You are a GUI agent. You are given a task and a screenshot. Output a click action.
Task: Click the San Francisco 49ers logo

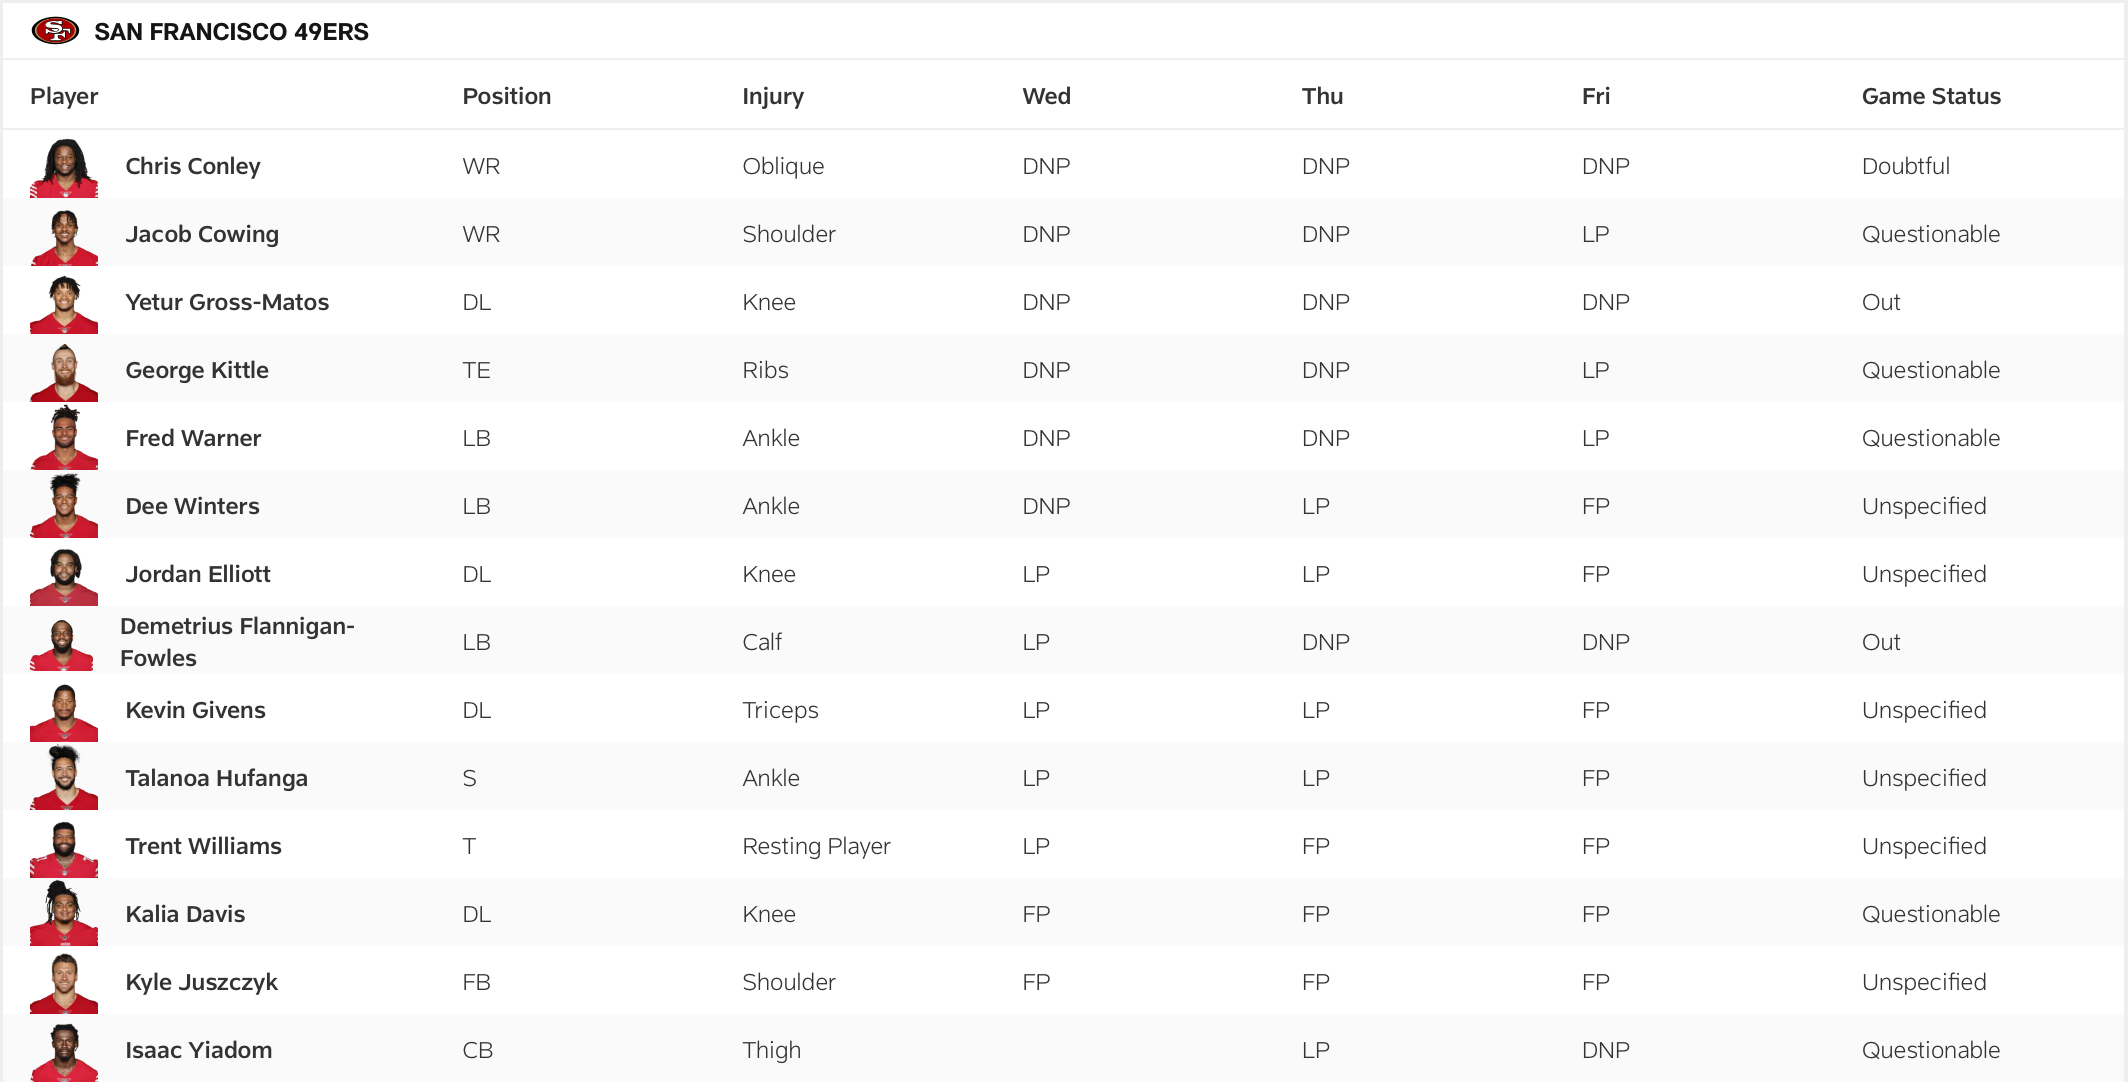pyautogui.click(x=55, y=31)
